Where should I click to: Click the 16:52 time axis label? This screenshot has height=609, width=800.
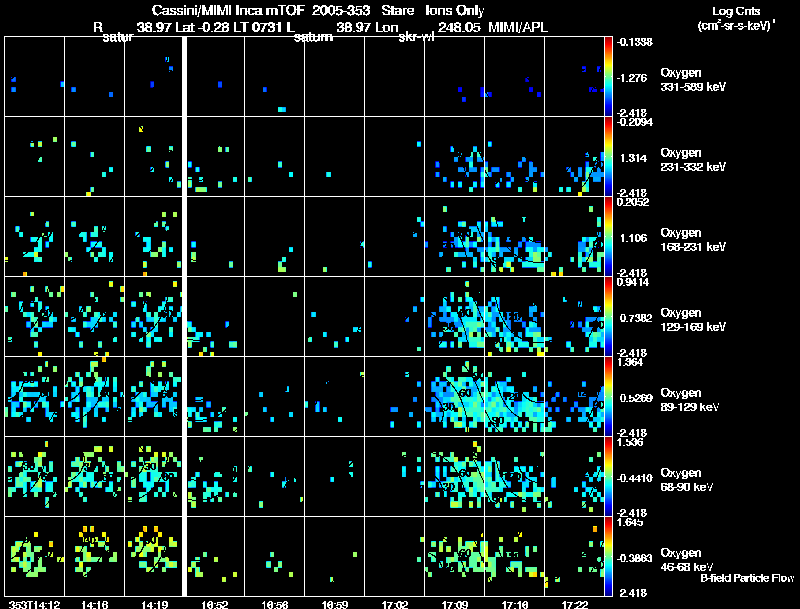pos(214,604)
